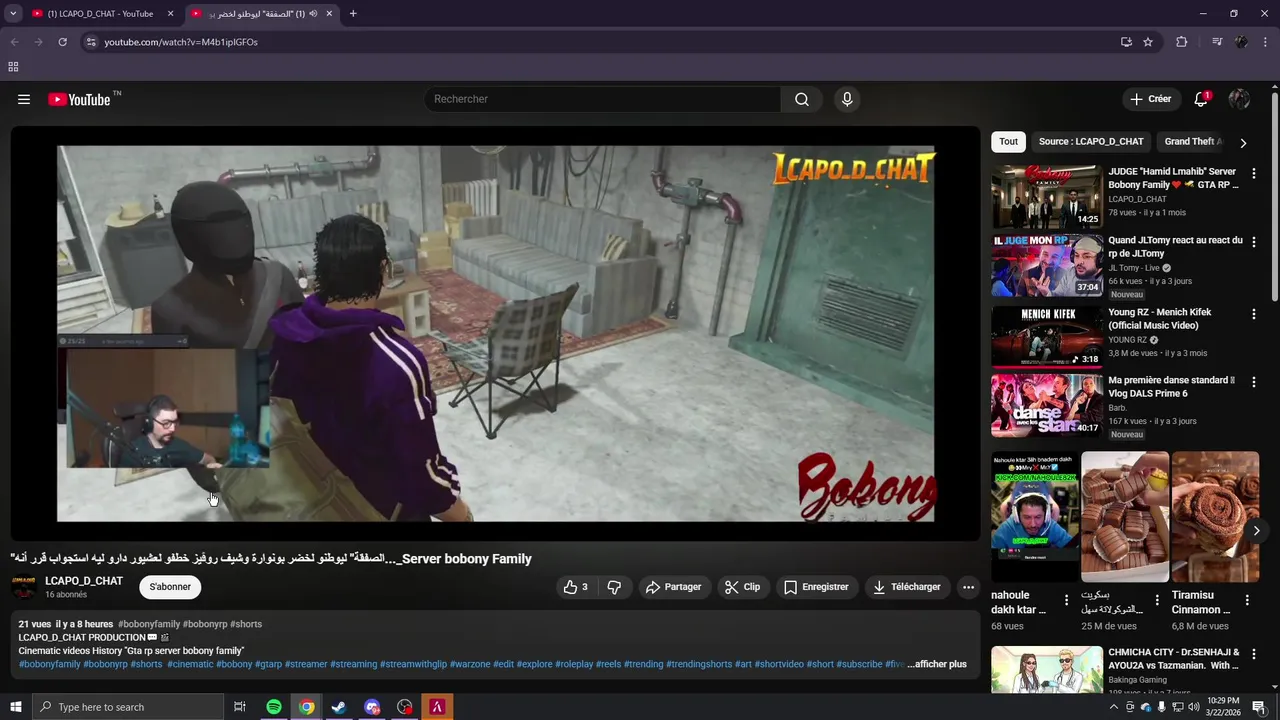The width and height of the screenshot is (1280, 720).
Task: Show hidden system tray icons
Action: (1114, 707)
